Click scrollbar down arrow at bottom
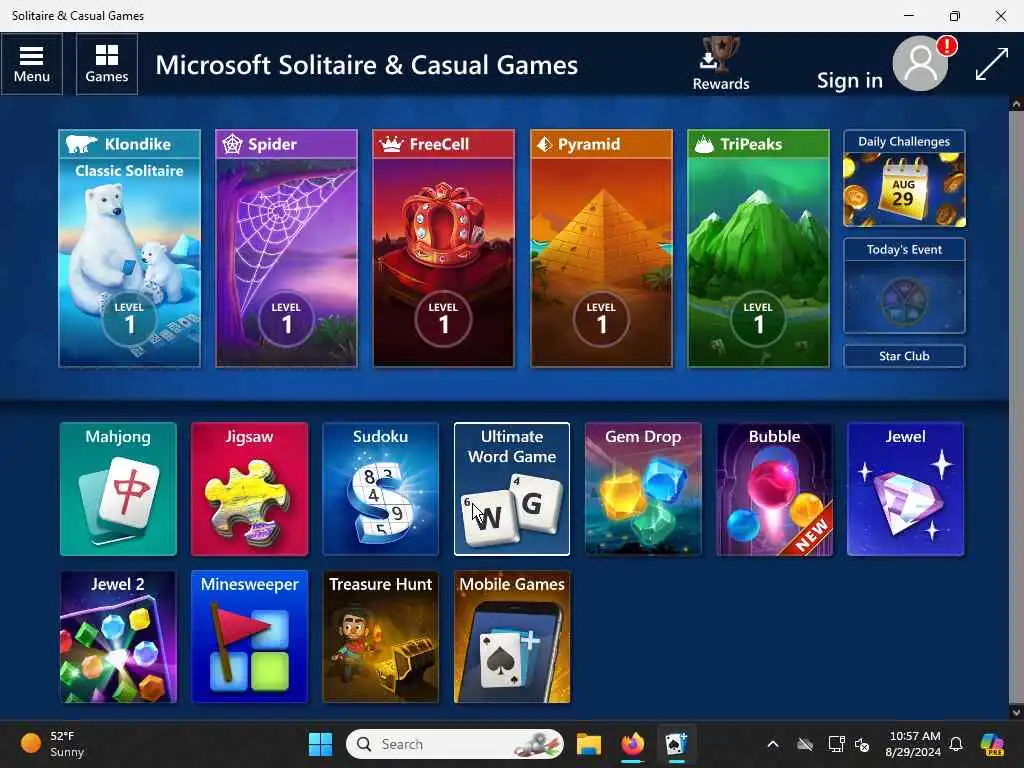 click(1016, 712)
